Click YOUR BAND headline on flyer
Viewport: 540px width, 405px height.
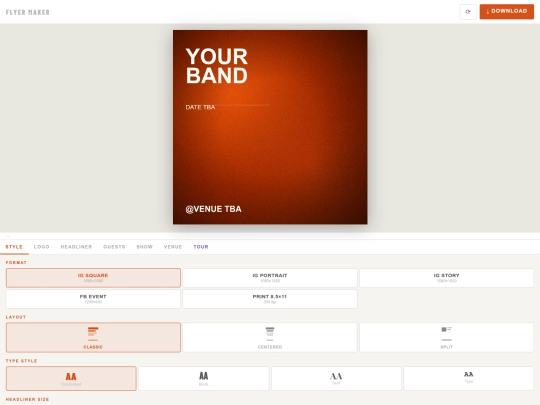tap(217, 66)
